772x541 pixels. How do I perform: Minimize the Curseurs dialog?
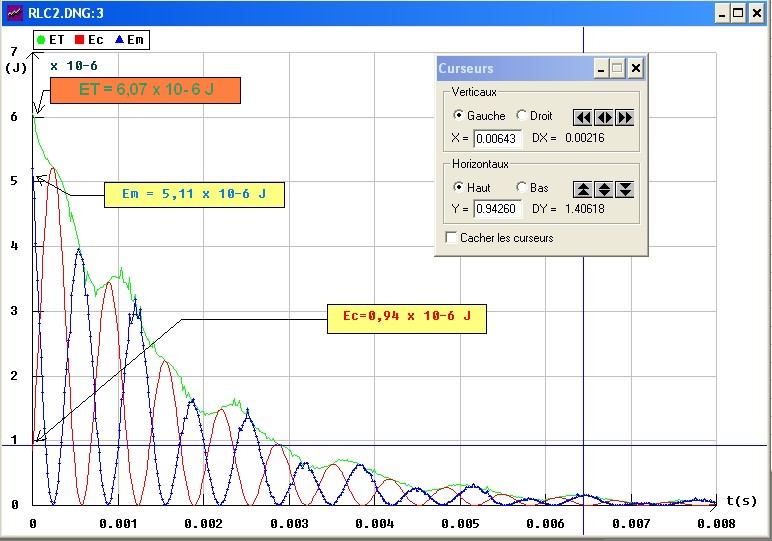(600, 68)
